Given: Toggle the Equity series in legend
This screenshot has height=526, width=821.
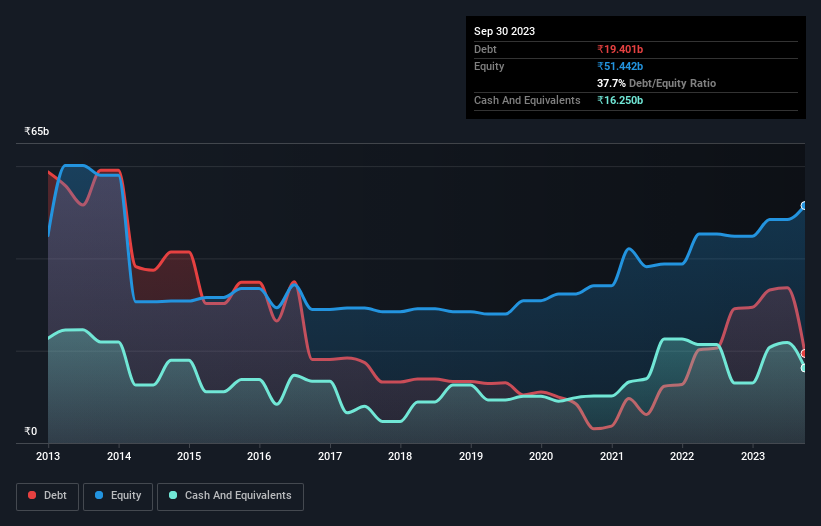Looking at the screenshot, I should pos(118,496).
